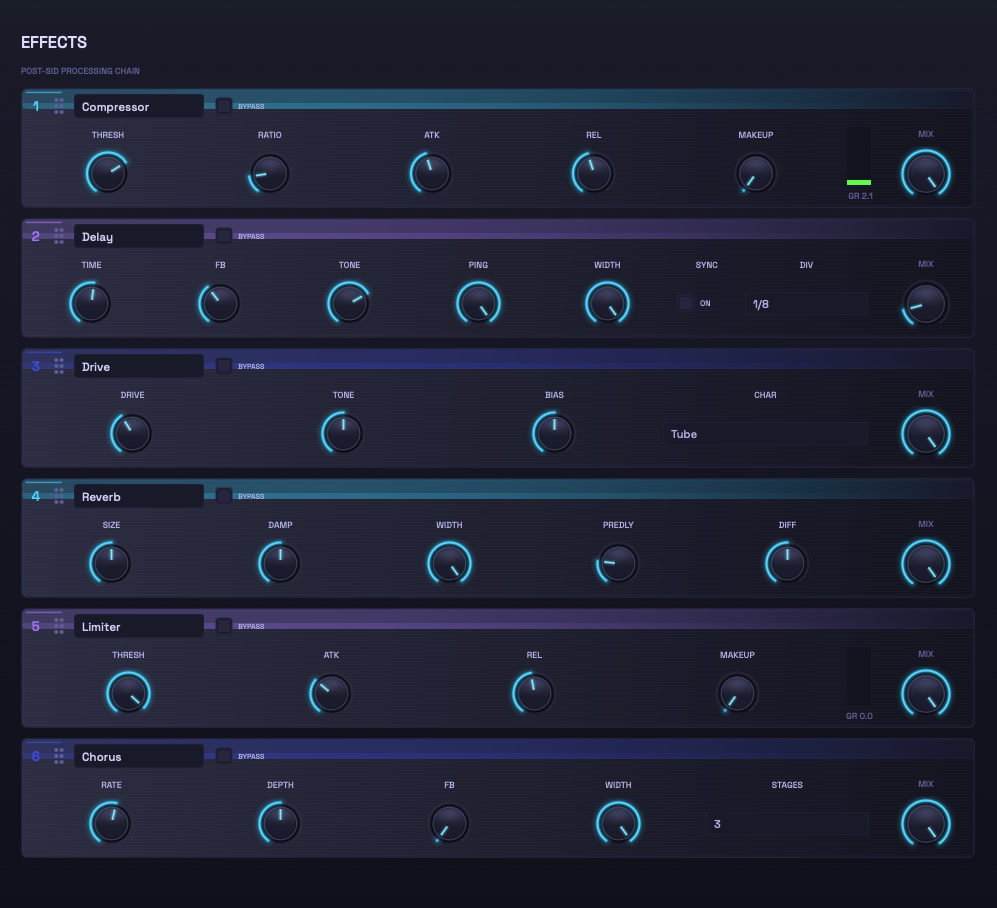The width and height of the screenshot is (997, 908).
Task: Open the Limiter effect type dropdown
Action: (139, 626)
